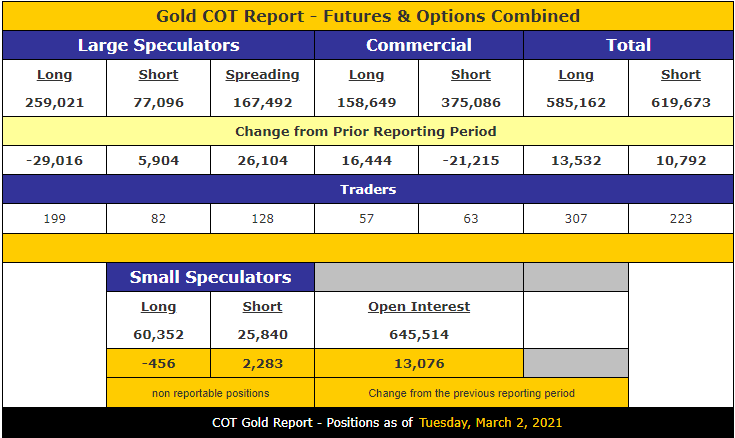
Task: Select the Open Interest value 645,514
Action: (x=418, y=335)
